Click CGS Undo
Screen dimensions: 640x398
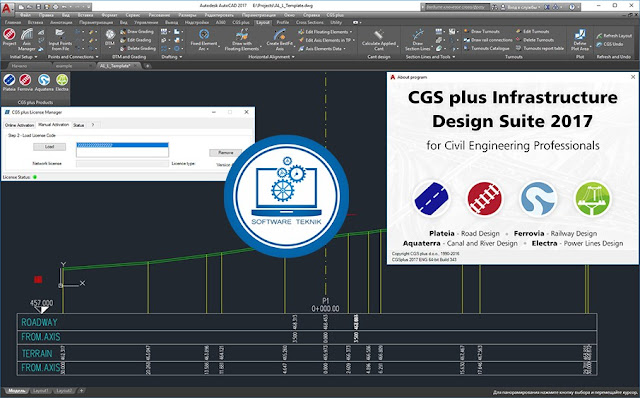609,44
